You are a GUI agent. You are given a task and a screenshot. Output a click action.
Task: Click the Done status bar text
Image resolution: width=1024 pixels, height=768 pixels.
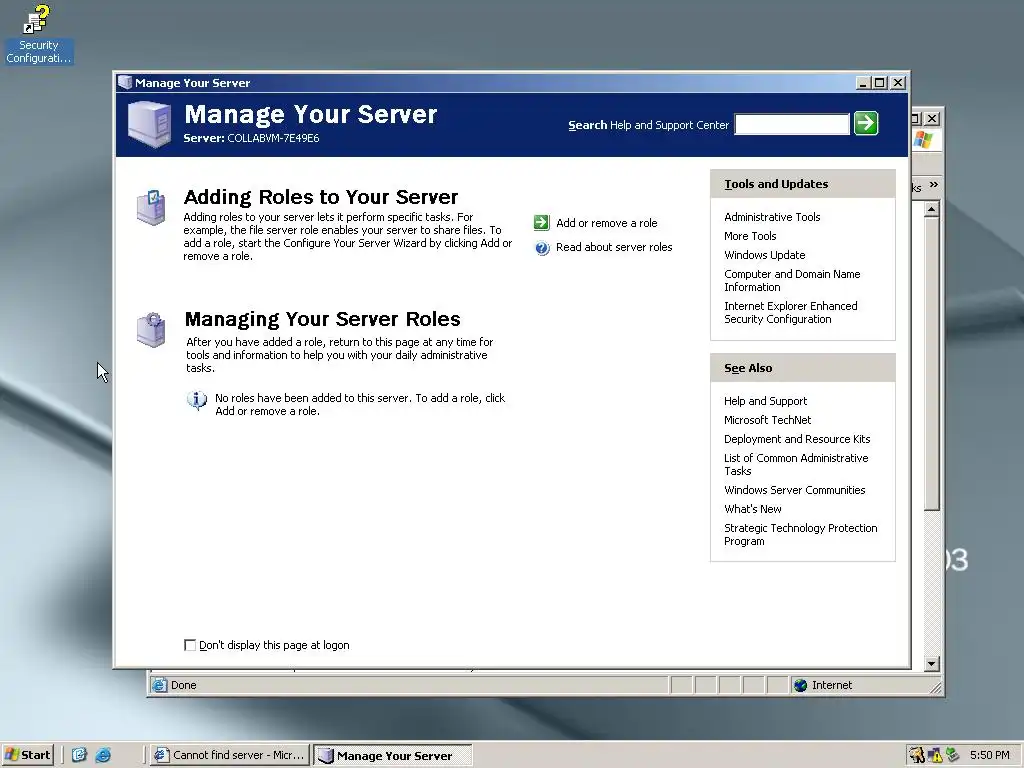[x=184, y=685]
